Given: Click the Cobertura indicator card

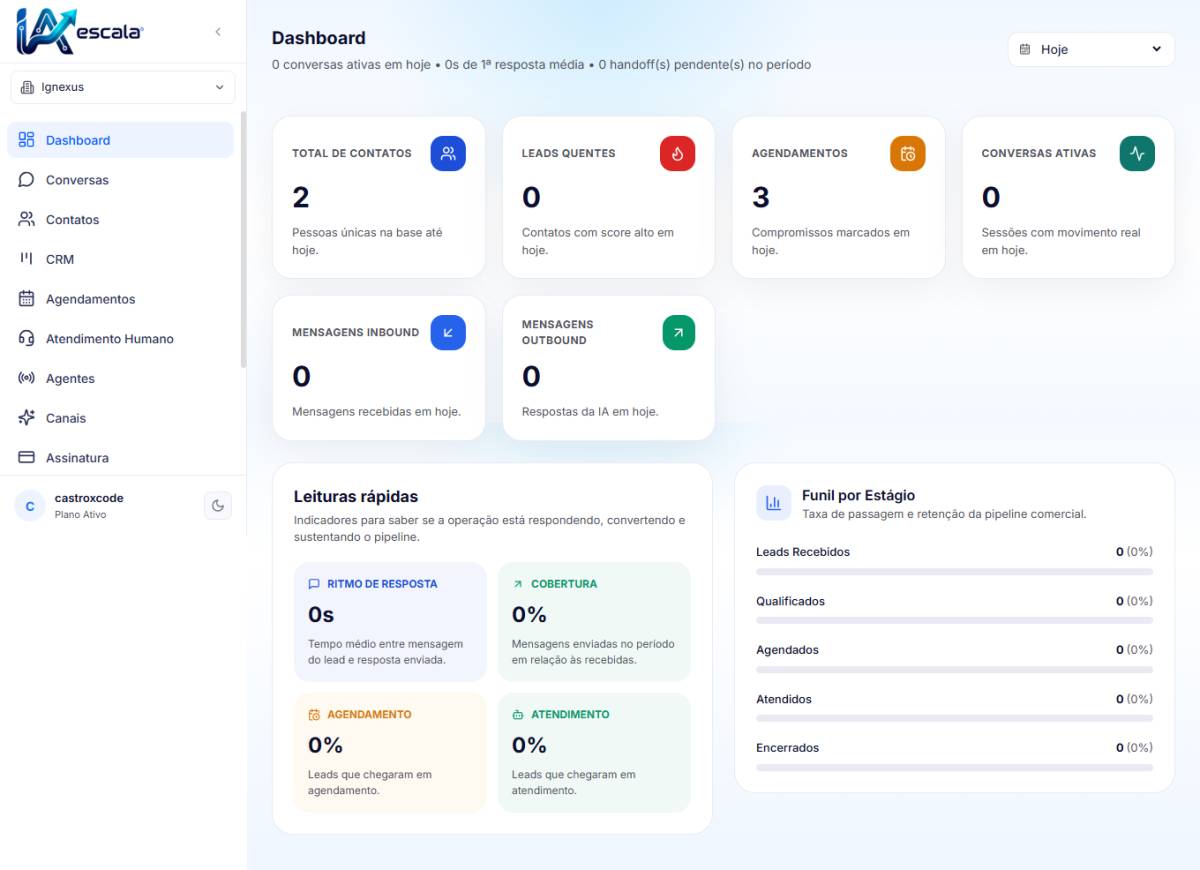Looking at the screenshot, I should [x=594, y=621].
